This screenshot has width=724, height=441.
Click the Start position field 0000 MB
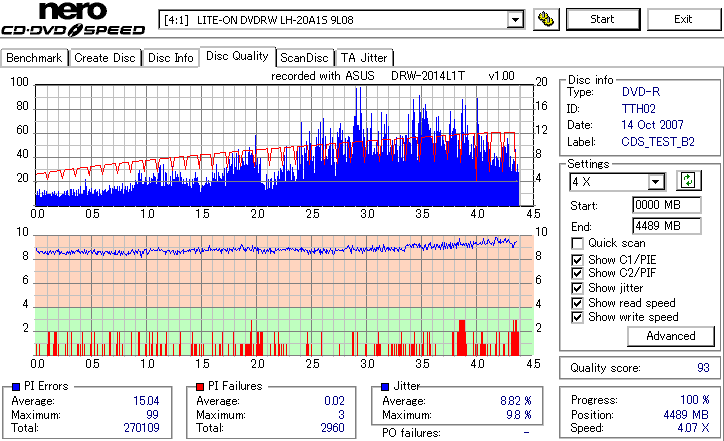click(666, 205)
